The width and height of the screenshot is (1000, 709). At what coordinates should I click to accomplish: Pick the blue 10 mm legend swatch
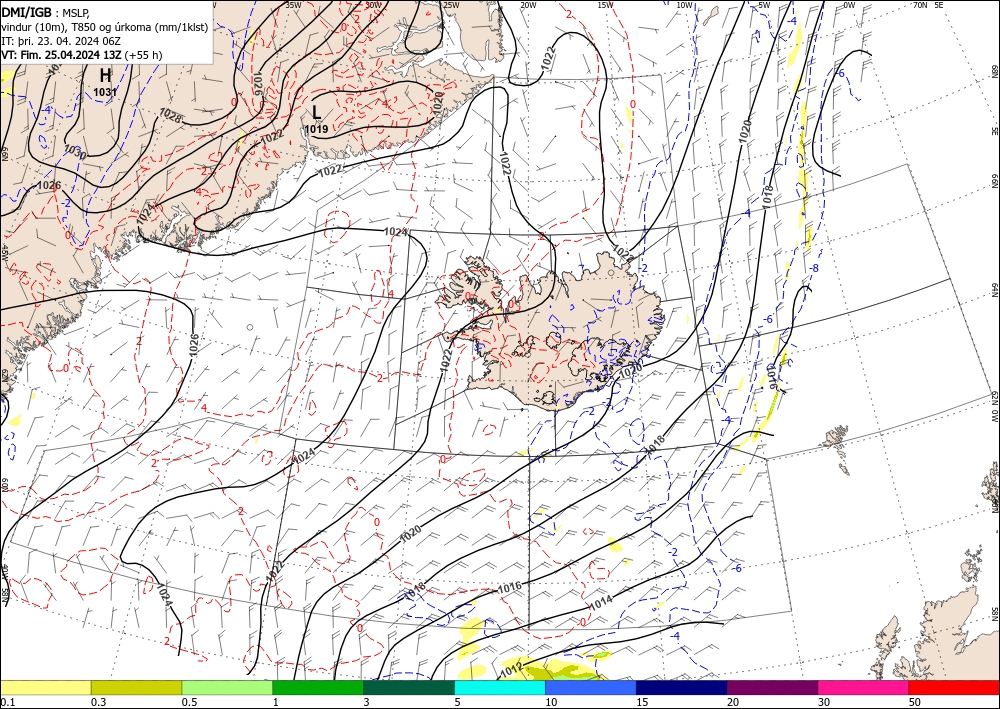(x=591, y=687)
